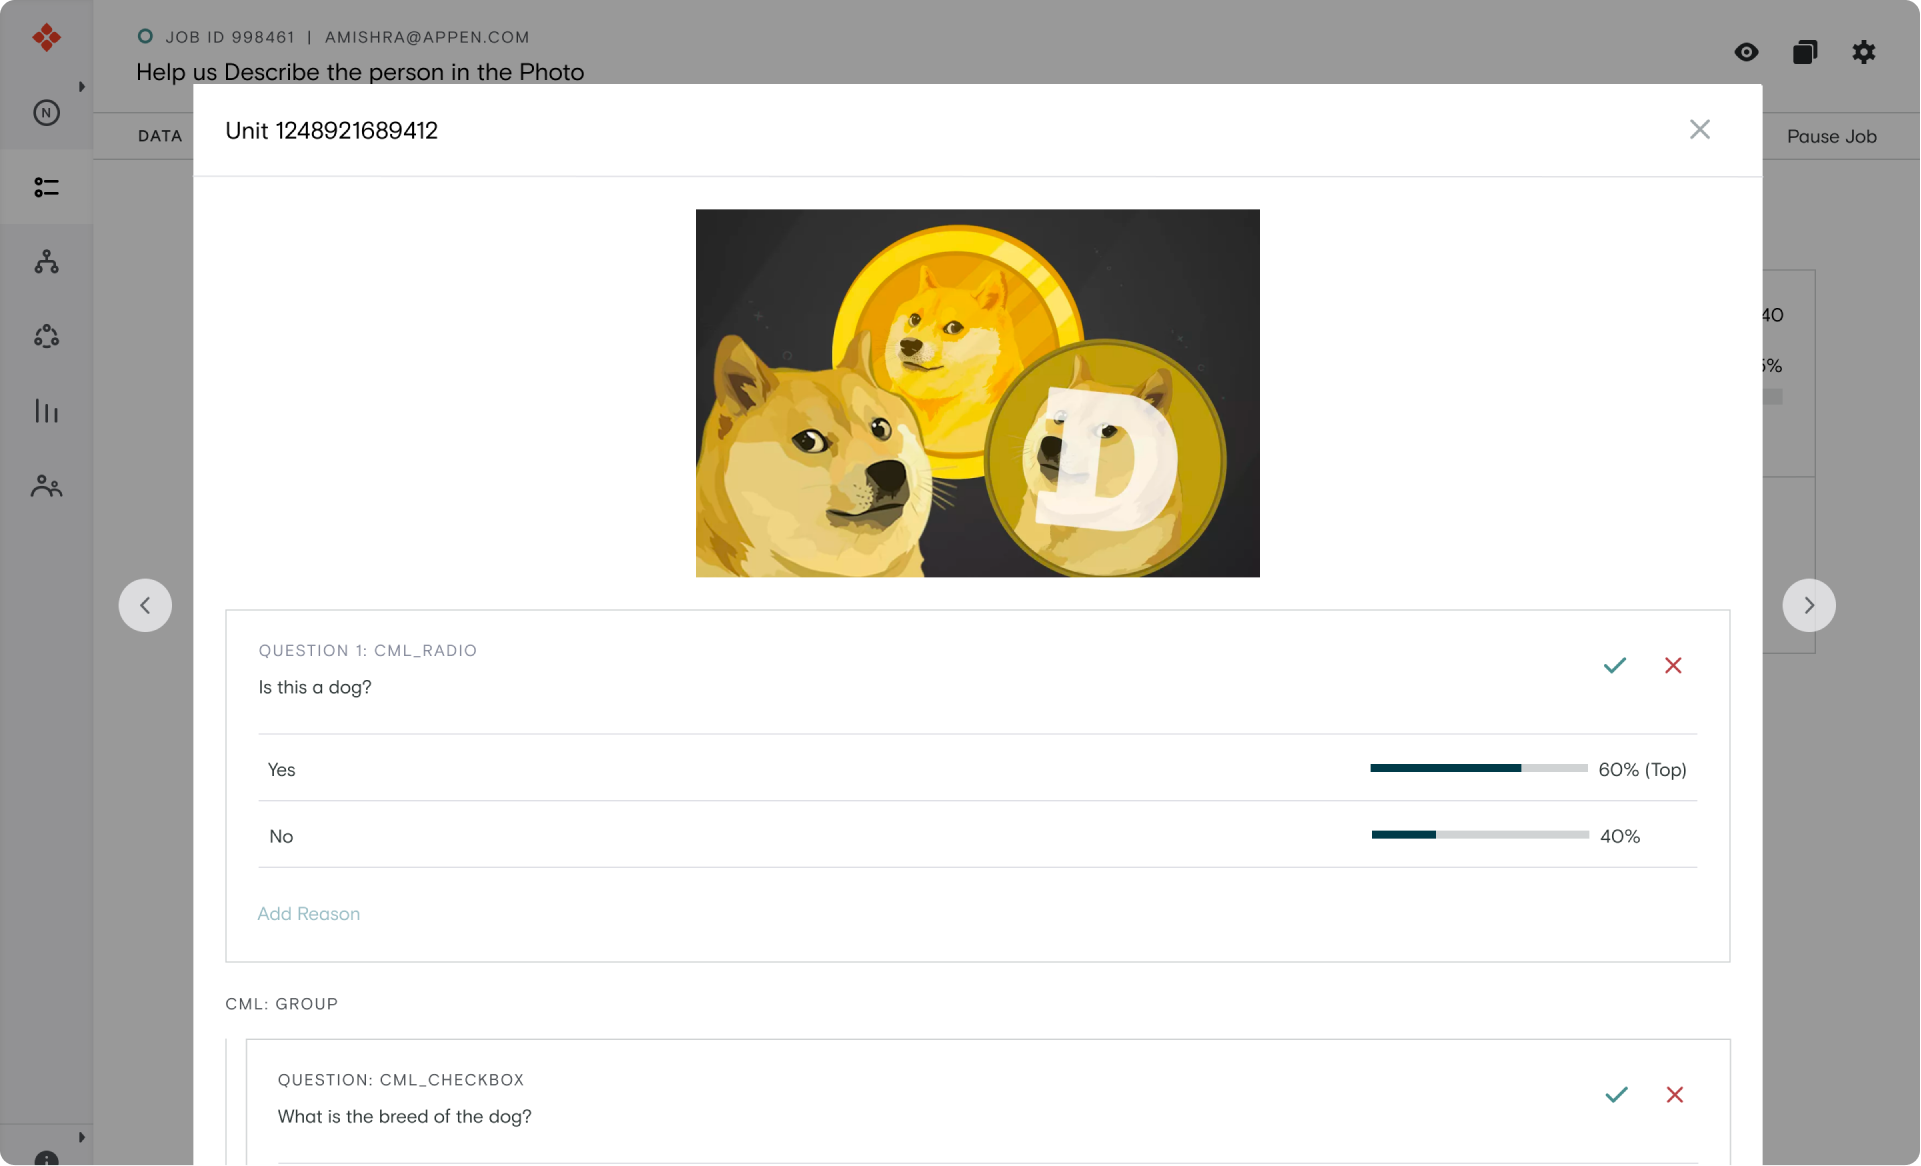This screenshot has width=1921, height=1166.
Task: Click the copy job icon in header
Action: tap(1804, 52)
